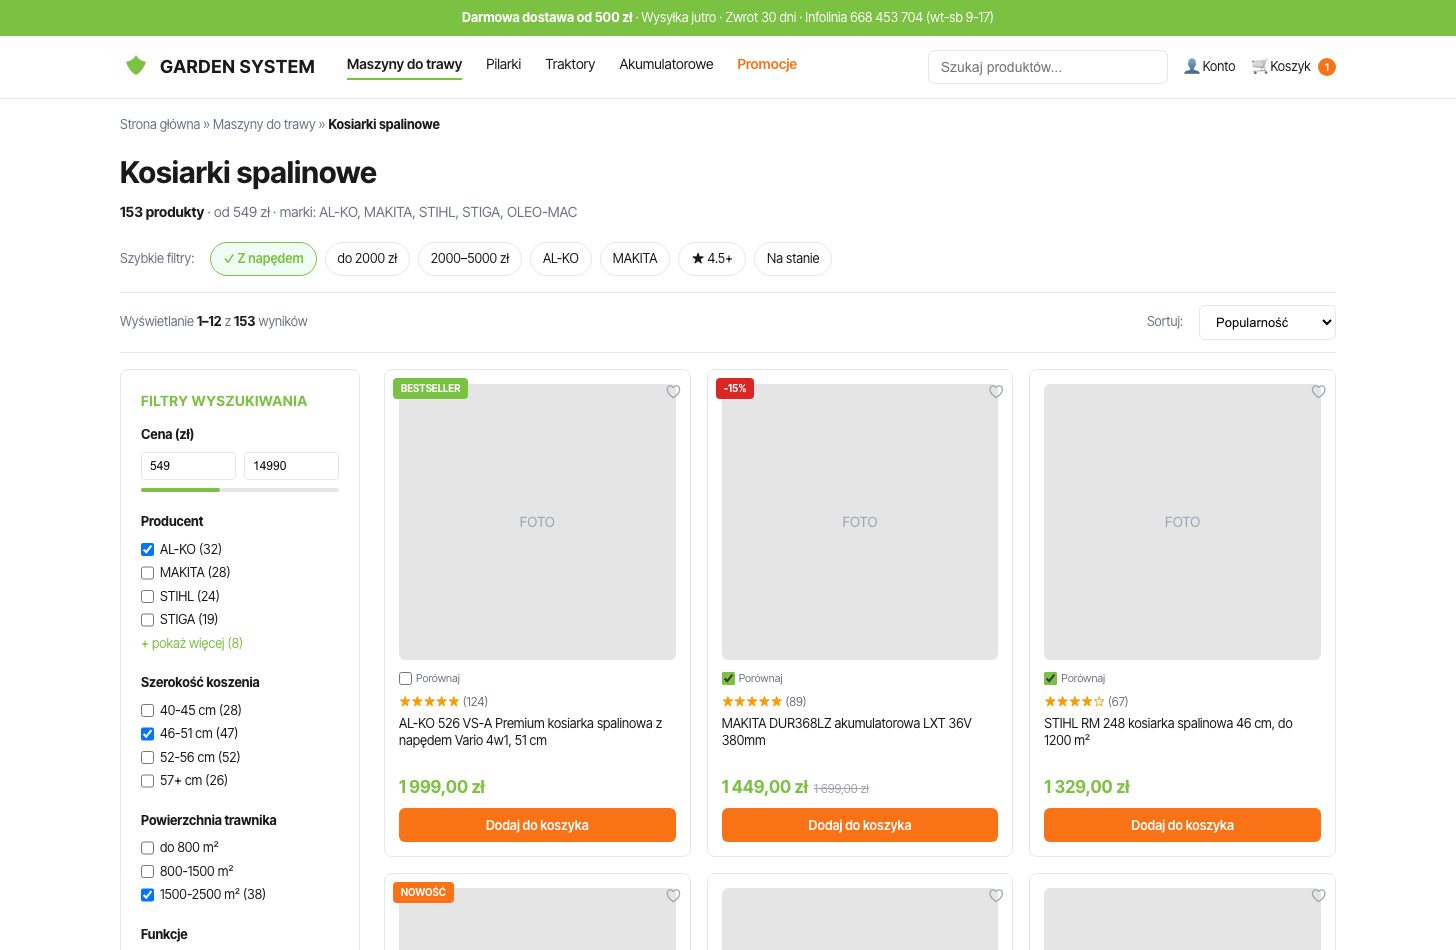This screenshot has height=950, width=1456.
Task: Click the star rating of AL-KO 526 VS-A
Action: click(x=429, y=702)
